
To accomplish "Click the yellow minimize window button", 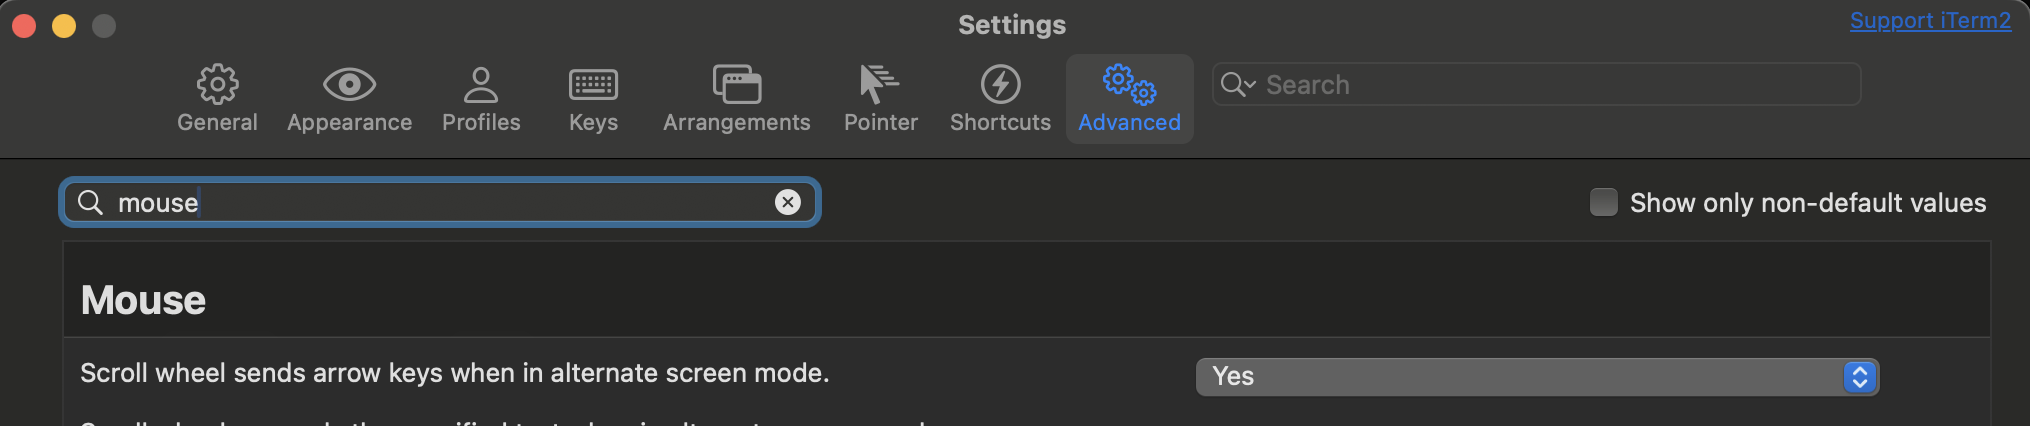I will (x=64, y=25).
